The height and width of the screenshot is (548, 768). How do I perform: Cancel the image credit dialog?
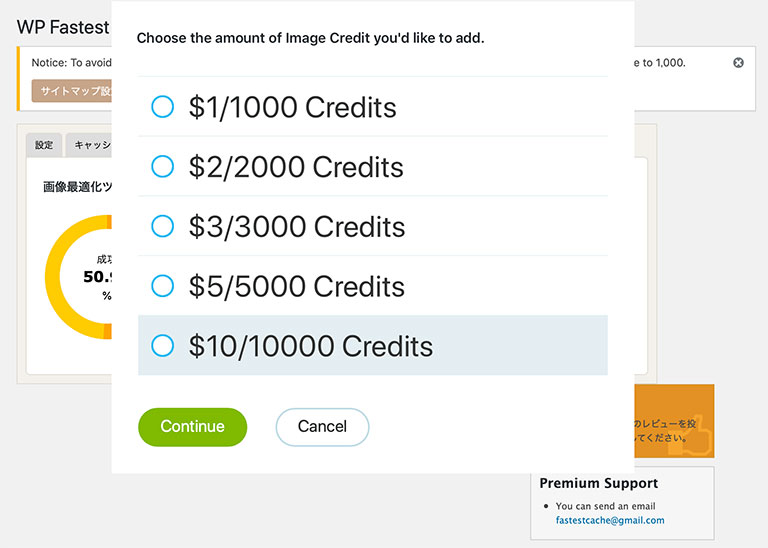(322, 427)
